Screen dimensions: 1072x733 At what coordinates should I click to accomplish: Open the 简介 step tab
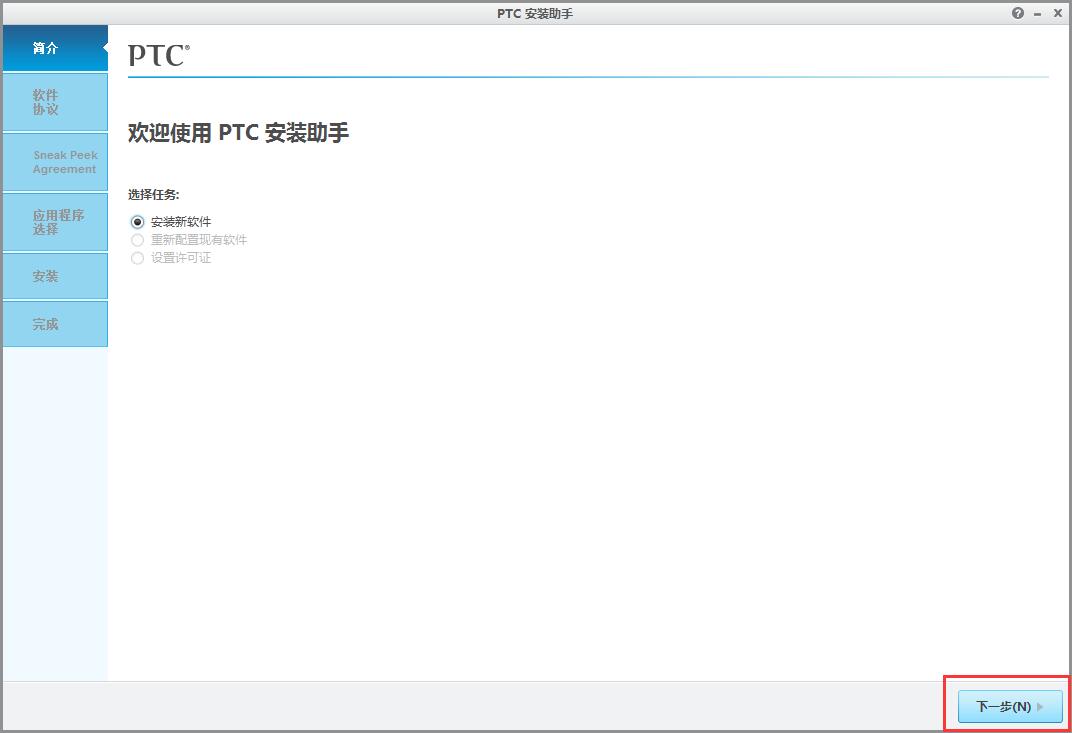point(55,48)
